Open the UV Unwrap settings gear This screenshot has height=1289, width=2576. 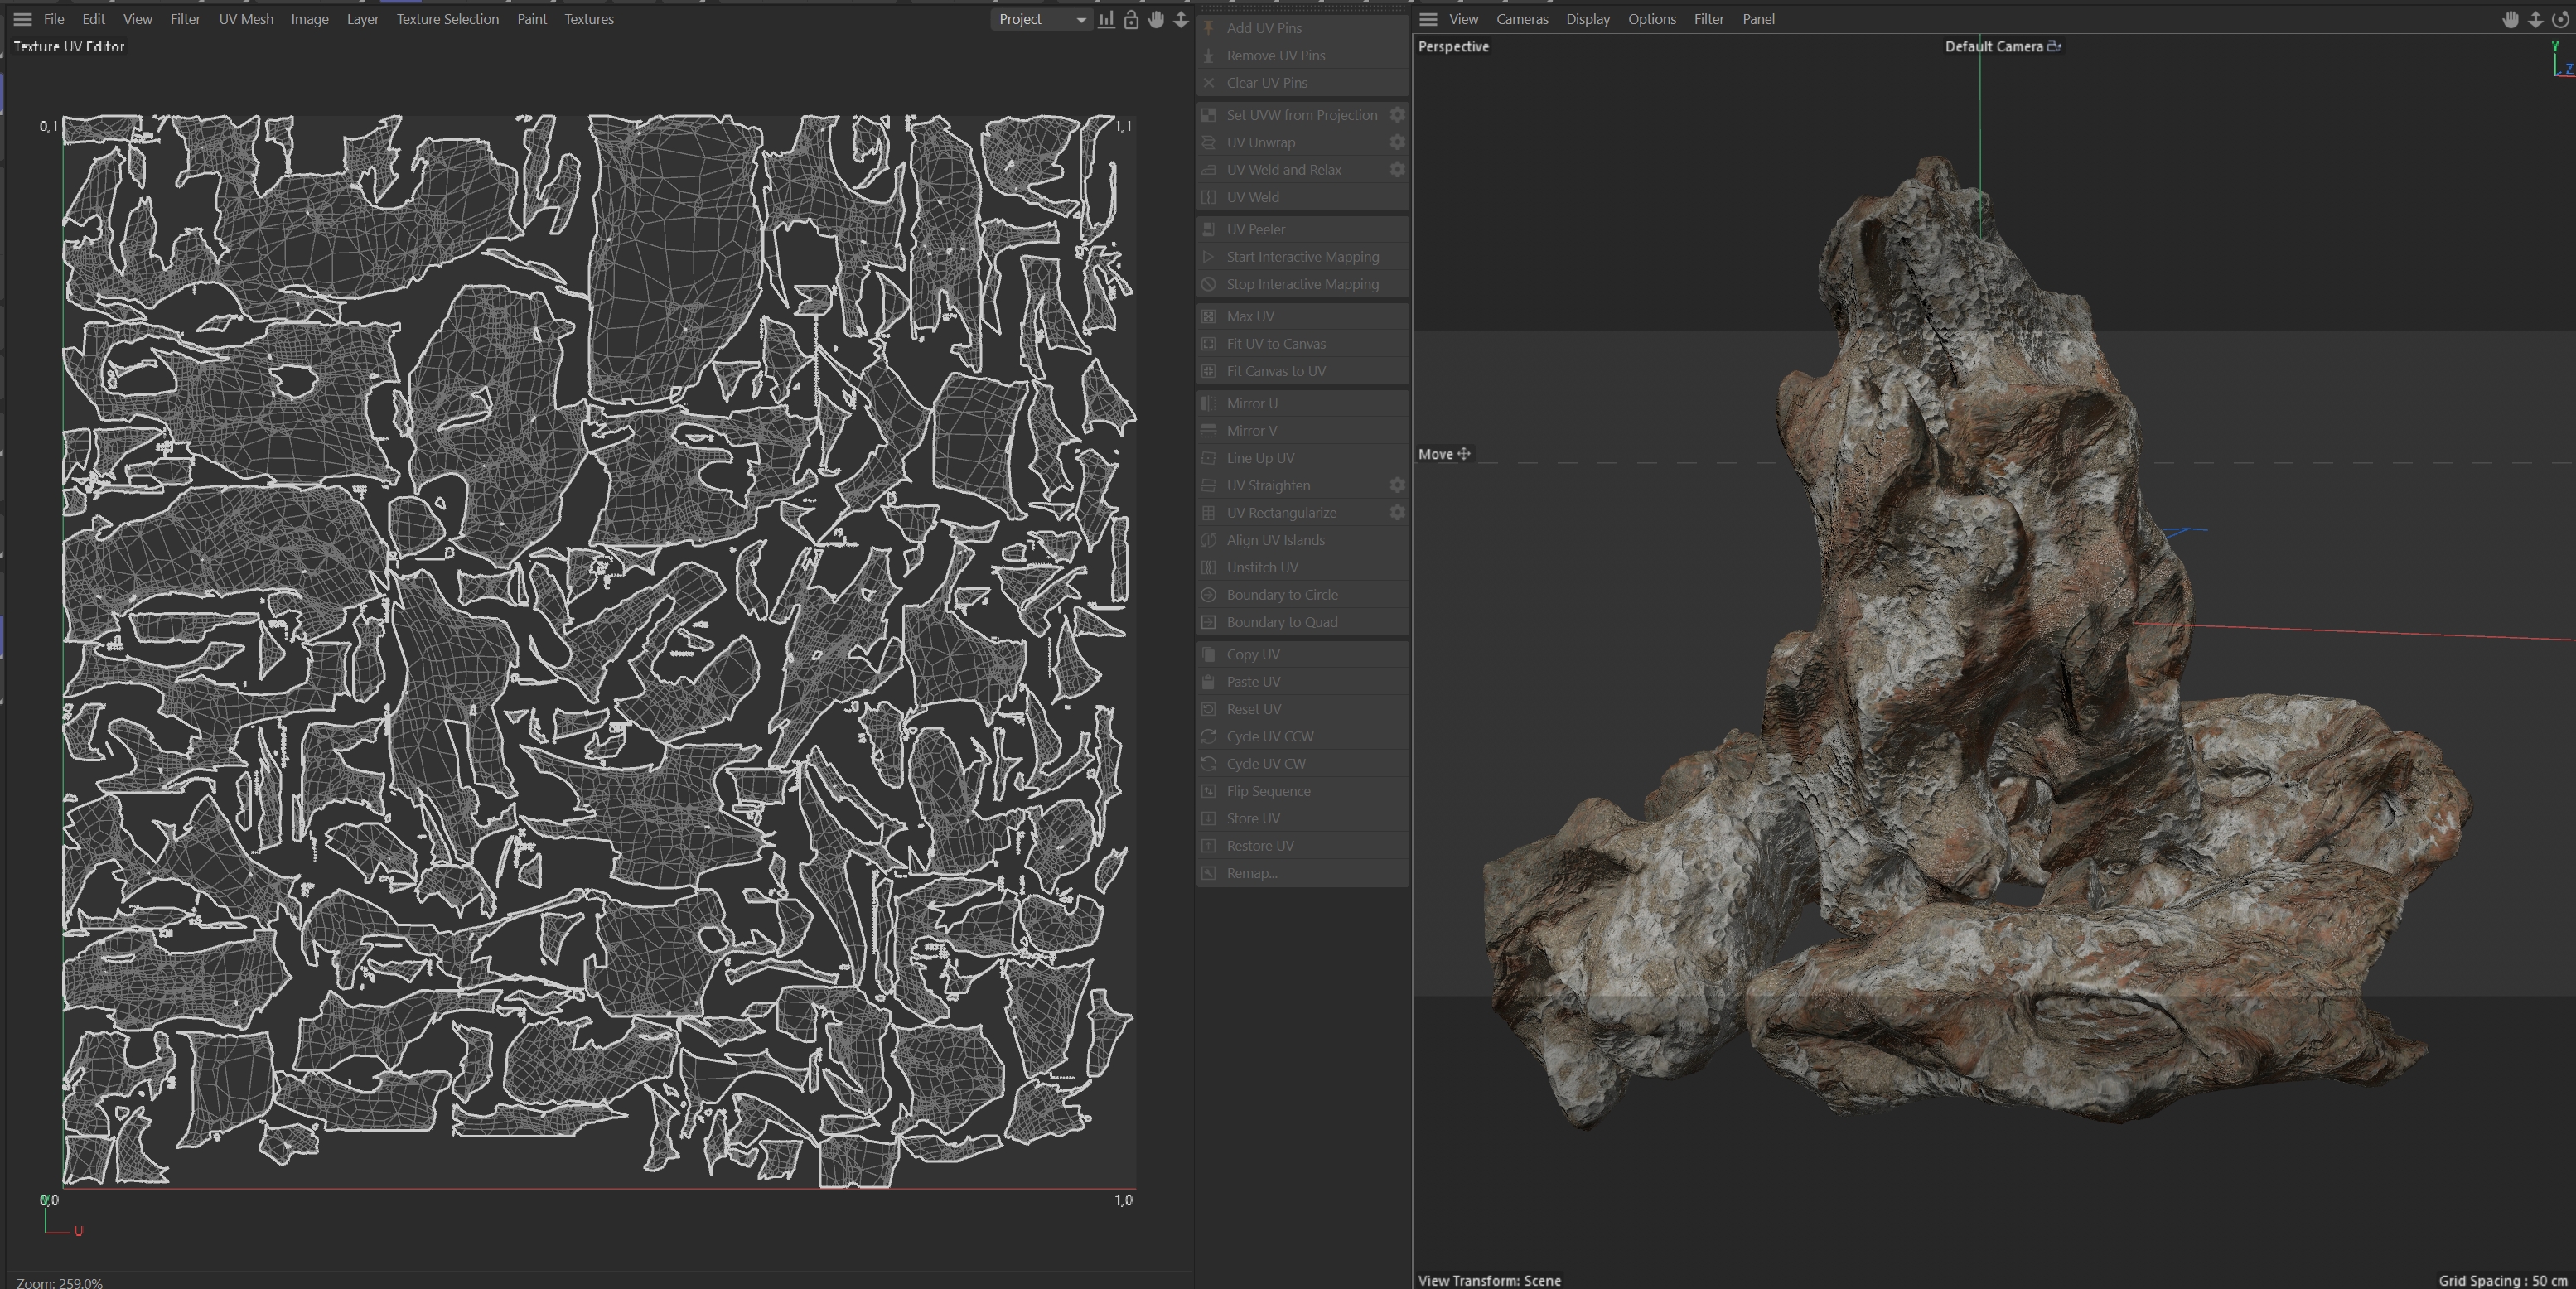1397,142
